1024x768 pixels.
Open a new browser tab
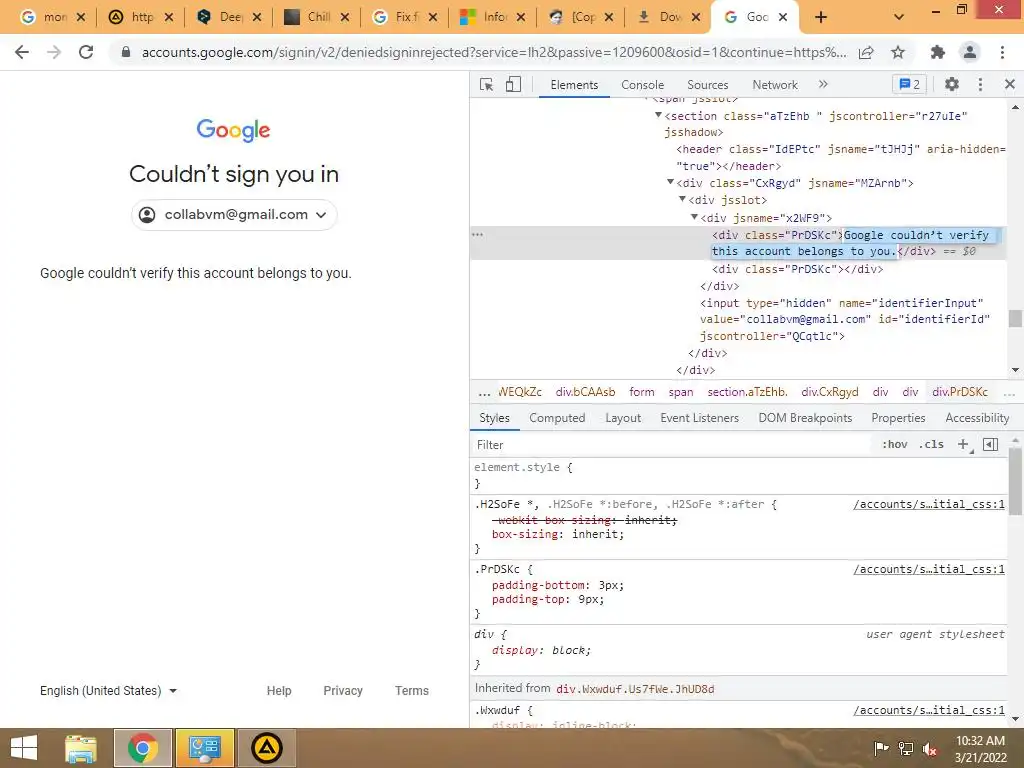point(821,17)
